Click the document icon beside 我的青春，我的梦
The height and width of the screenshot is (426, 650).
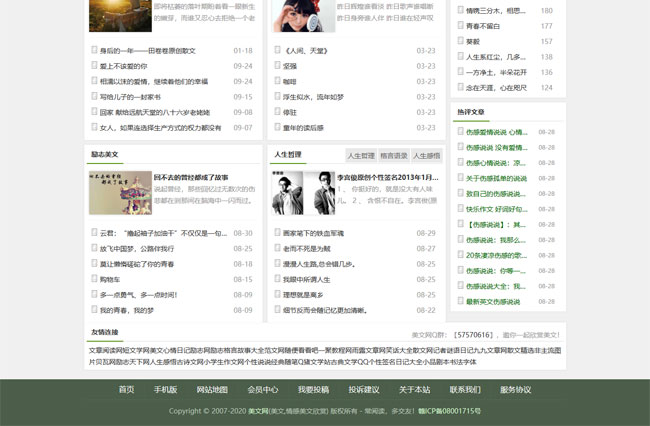pyautogui.click(x=94, y=310)
